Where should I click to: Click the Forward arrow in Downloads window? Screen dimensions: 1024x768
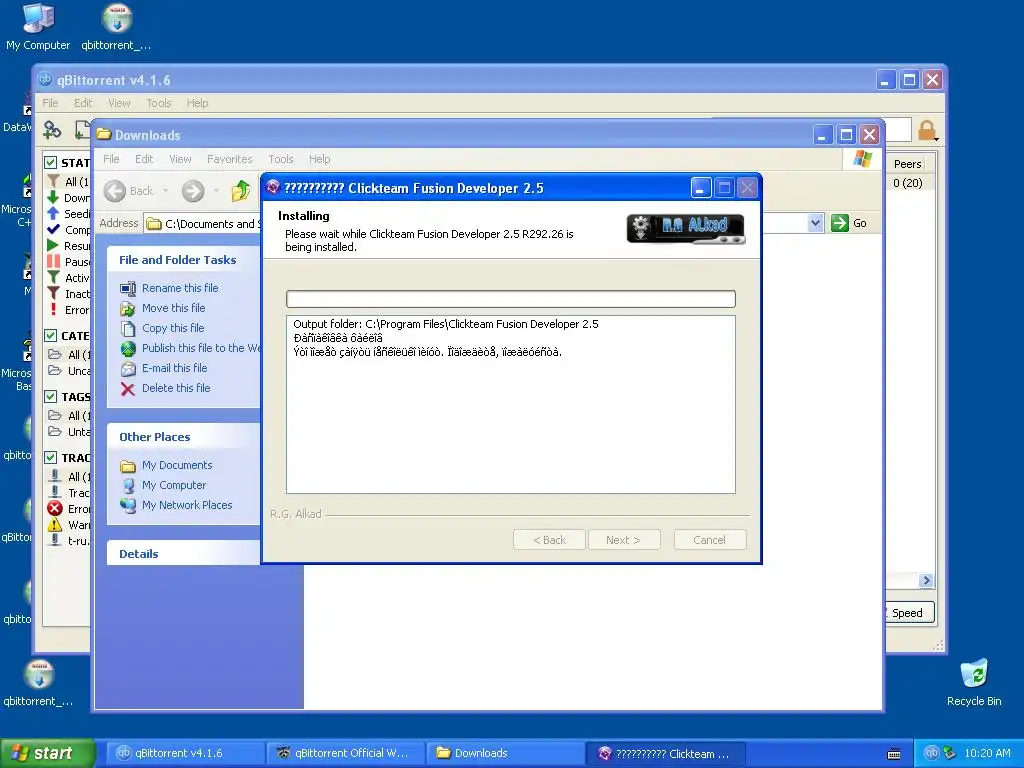click(193, 191)
